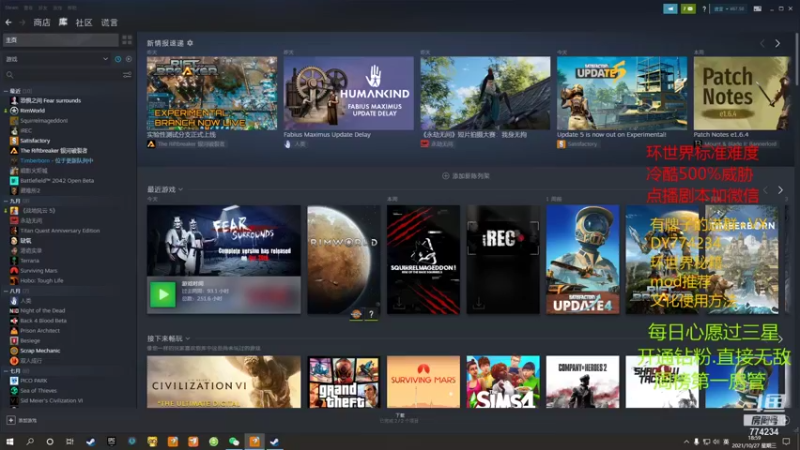Open the 库 library tab
Image resolution: width=800 pixels, height=450 pixels.
point(63,22)
